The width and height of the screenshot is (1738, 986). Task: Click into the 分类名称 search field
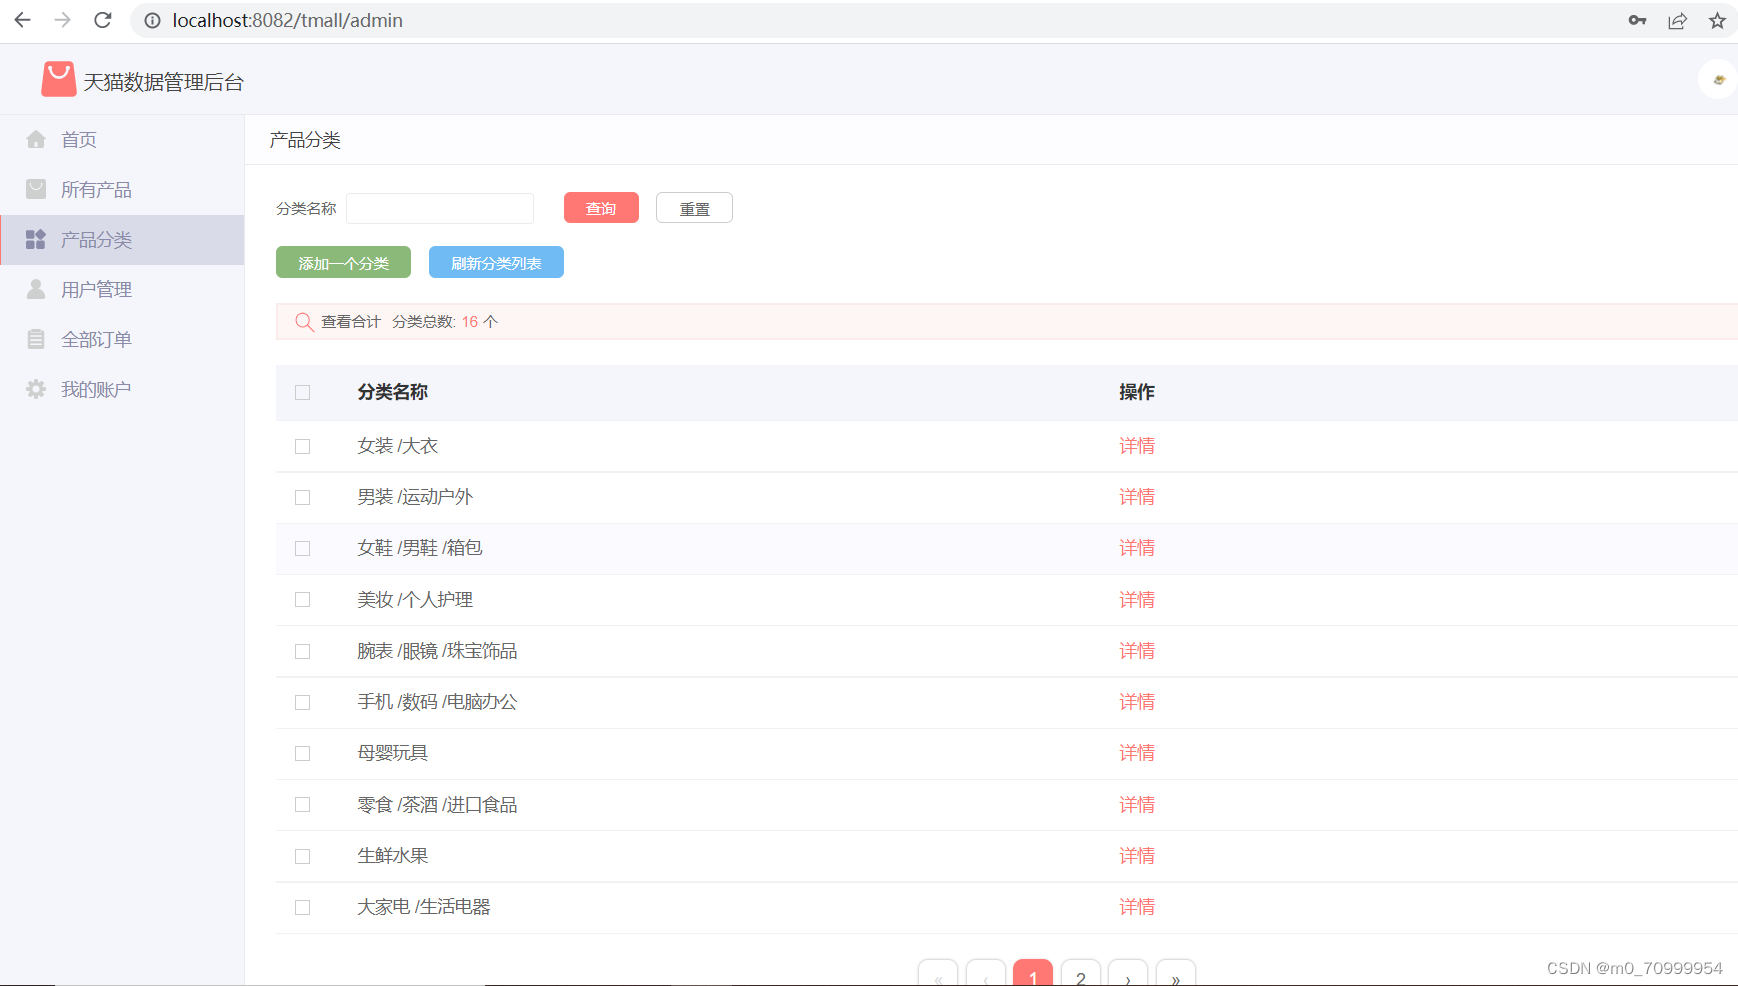click(440, 208)
